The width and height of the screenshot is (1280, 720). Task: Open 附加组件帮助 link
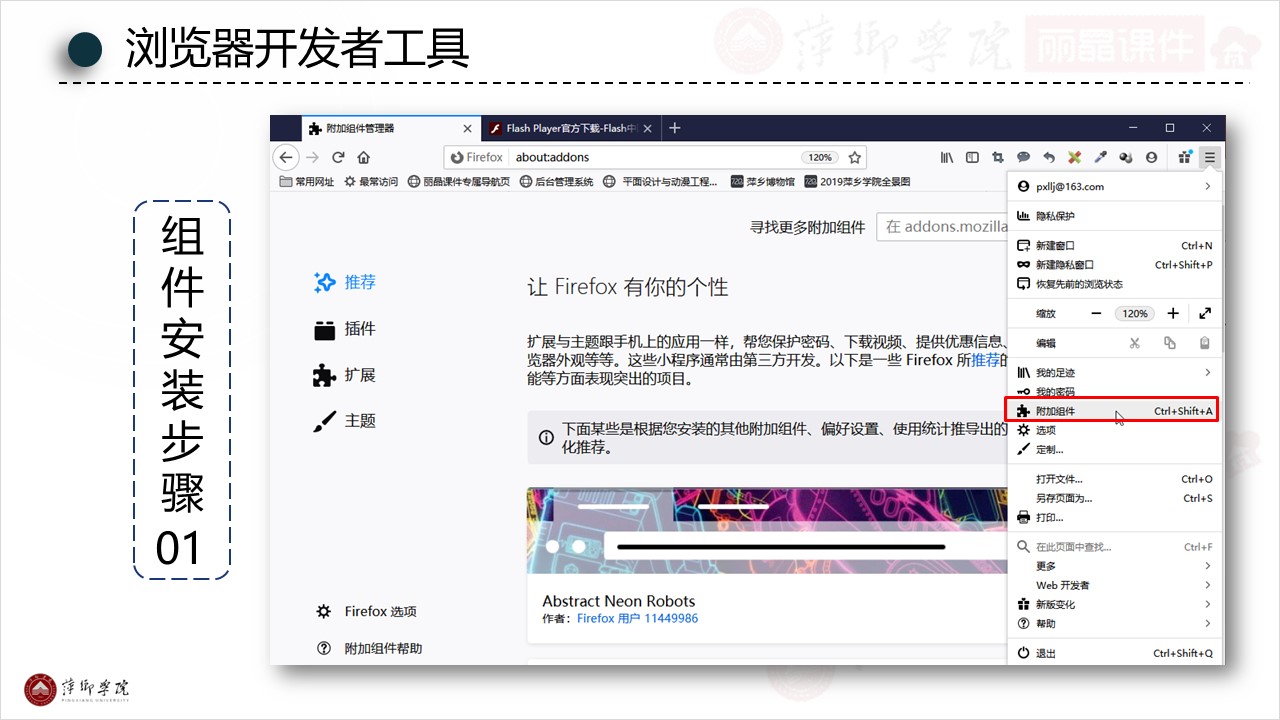click(369, 649)
